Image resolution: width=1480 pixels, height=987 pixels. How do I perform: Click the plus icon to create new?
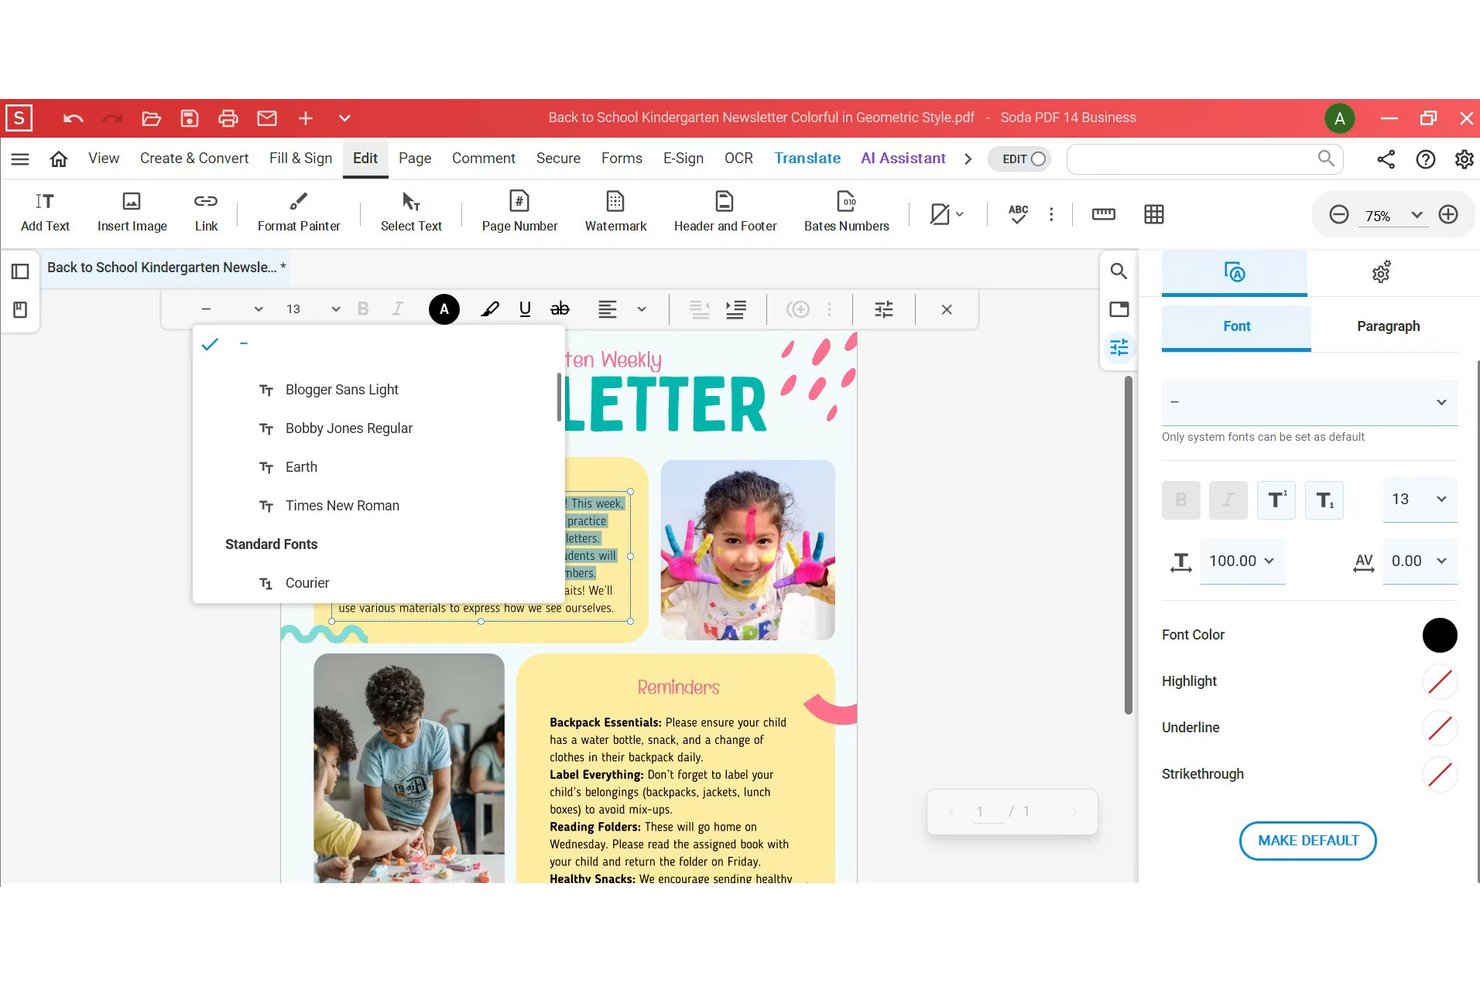click(306, 118)
